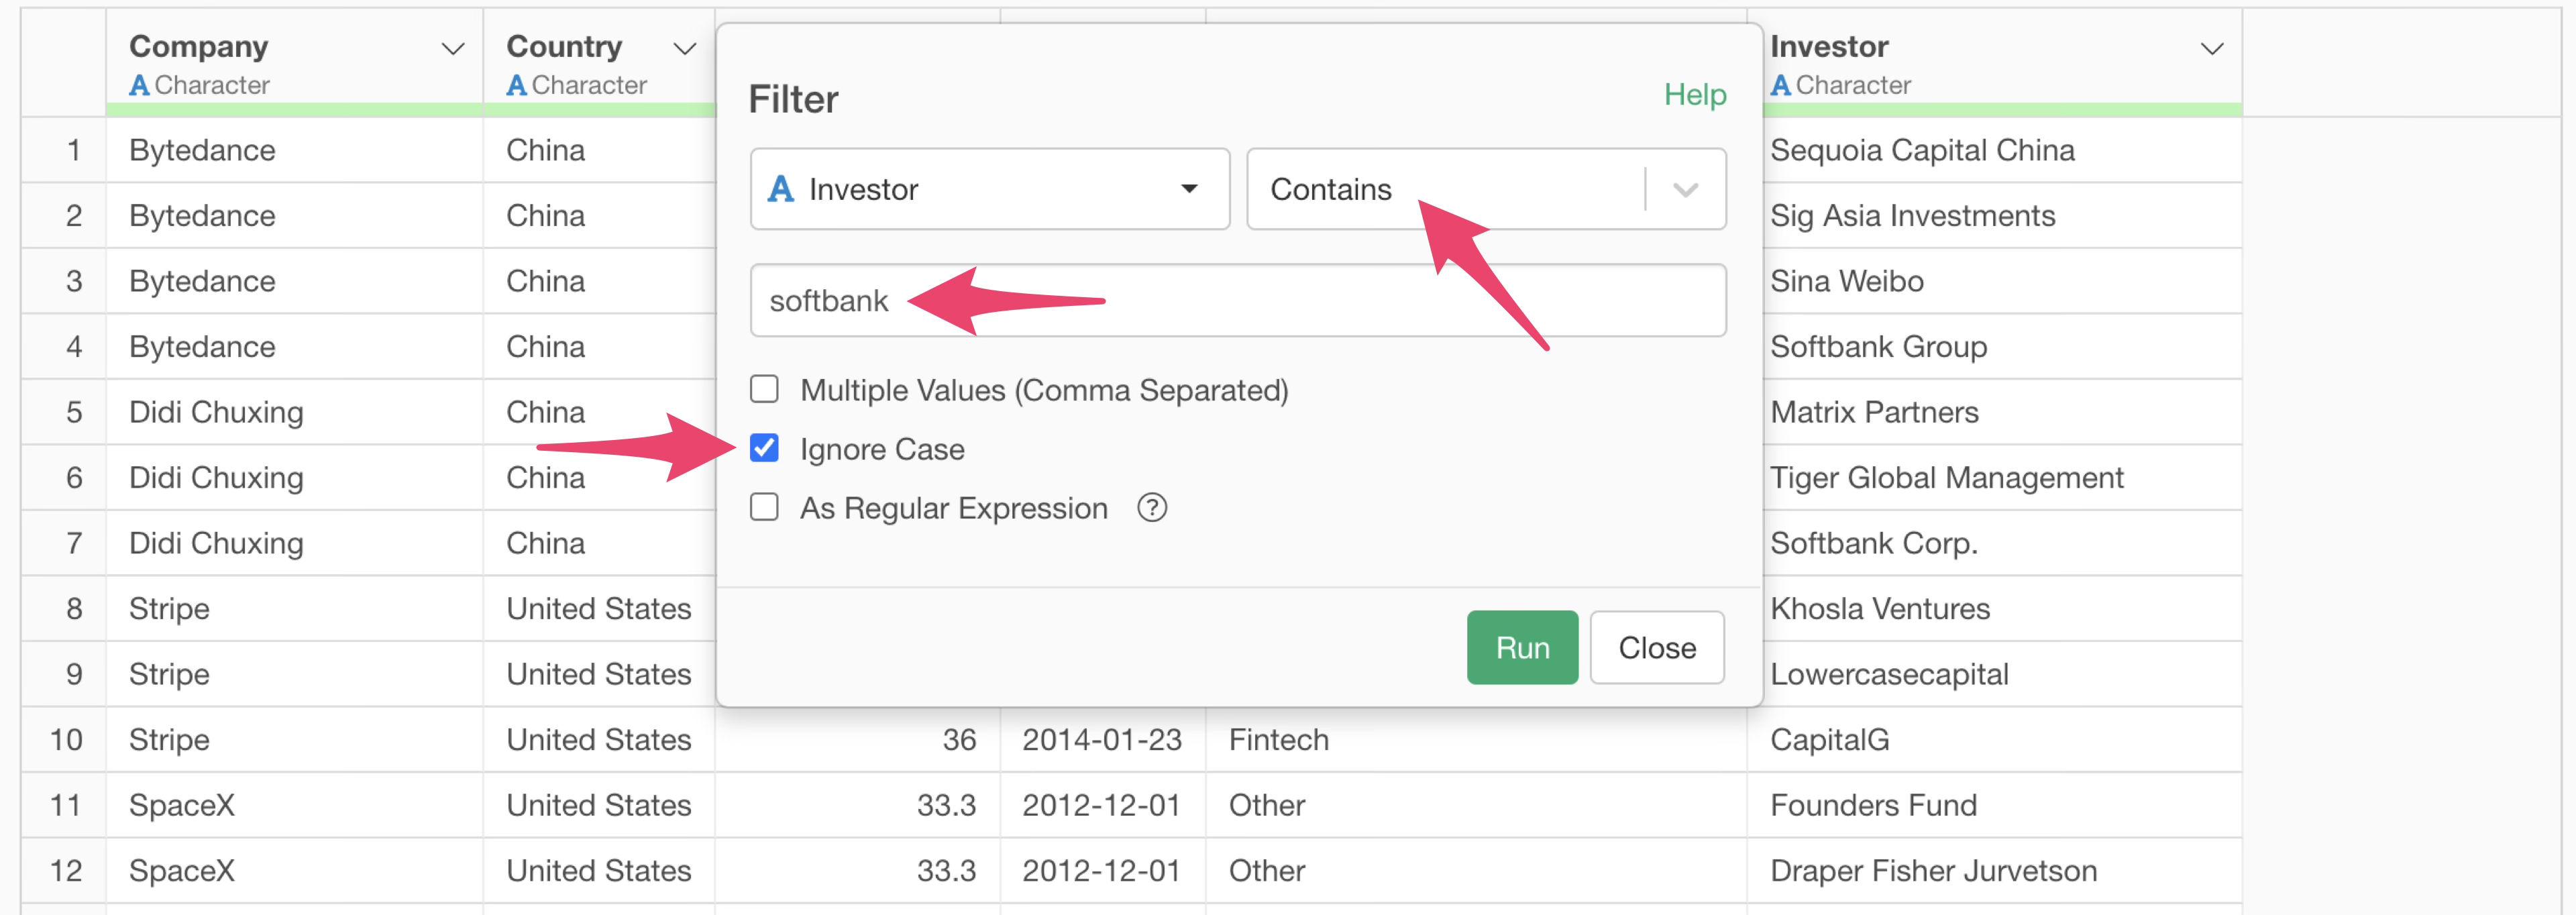This screenshot has height=915, width=2576.
Task: Close the Filter dialog
Action: coord(1656,648)
